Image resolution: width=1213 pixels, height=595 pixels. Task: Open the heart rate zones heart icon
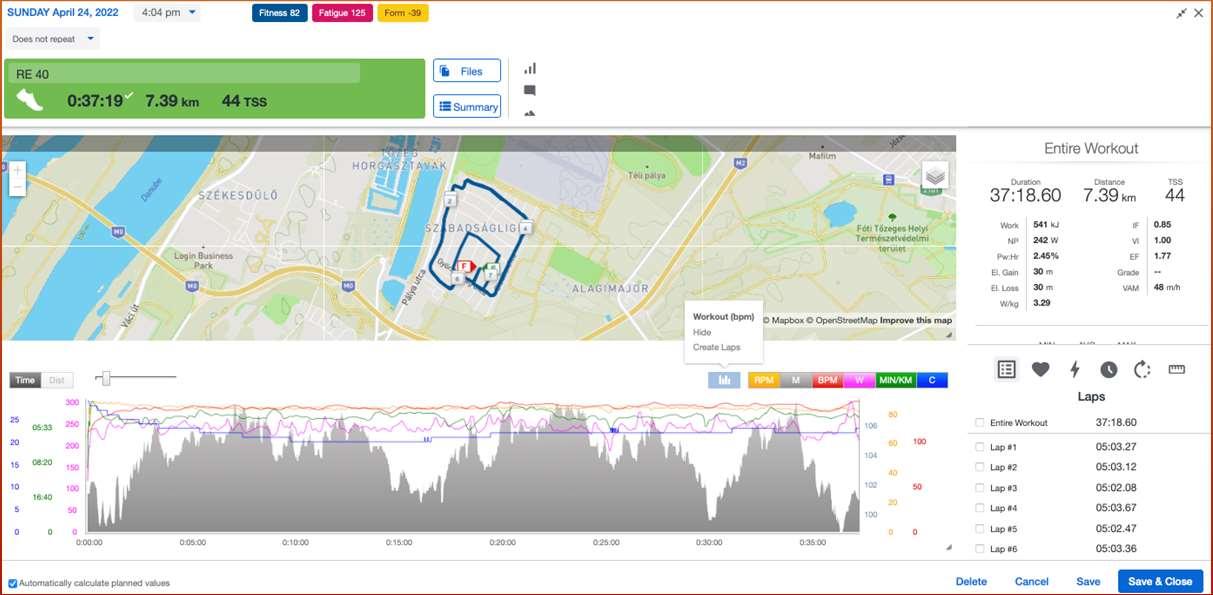pos(1041,369)
